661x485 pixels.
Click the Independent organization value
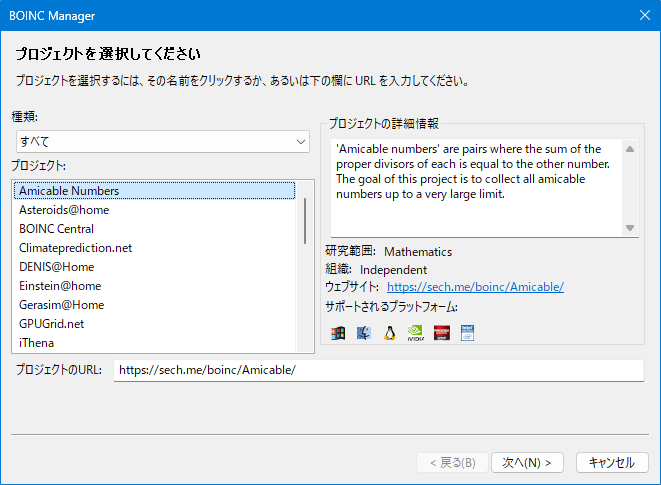click(x=393, y=270)
